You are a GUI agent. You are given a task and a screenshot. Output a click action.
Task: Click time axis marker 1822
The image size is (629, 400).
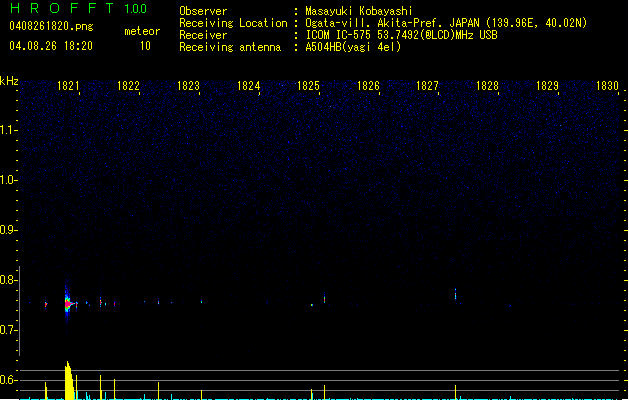pos(128,86)
